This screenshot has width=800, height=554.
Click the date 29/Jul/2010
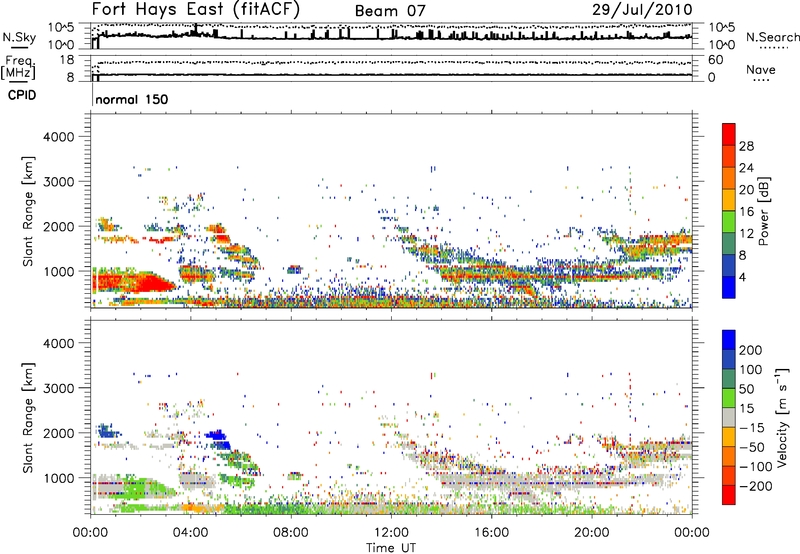pyautogui.click(x=642, y=10)
